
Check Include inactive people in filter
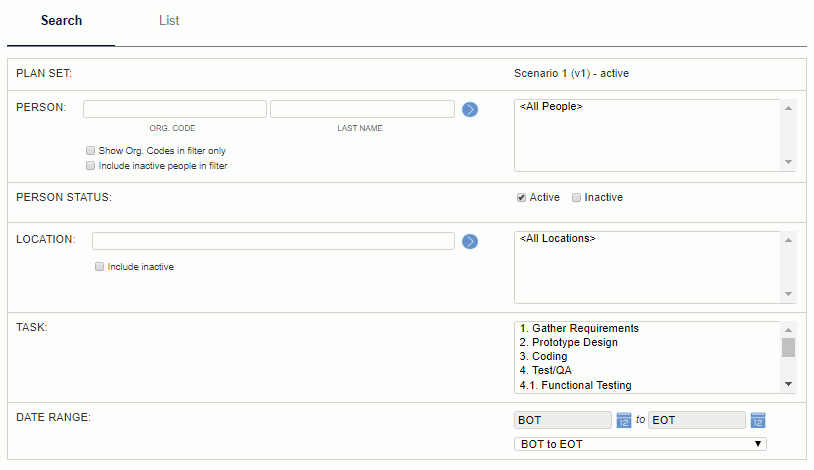click(x=90, y=166)
